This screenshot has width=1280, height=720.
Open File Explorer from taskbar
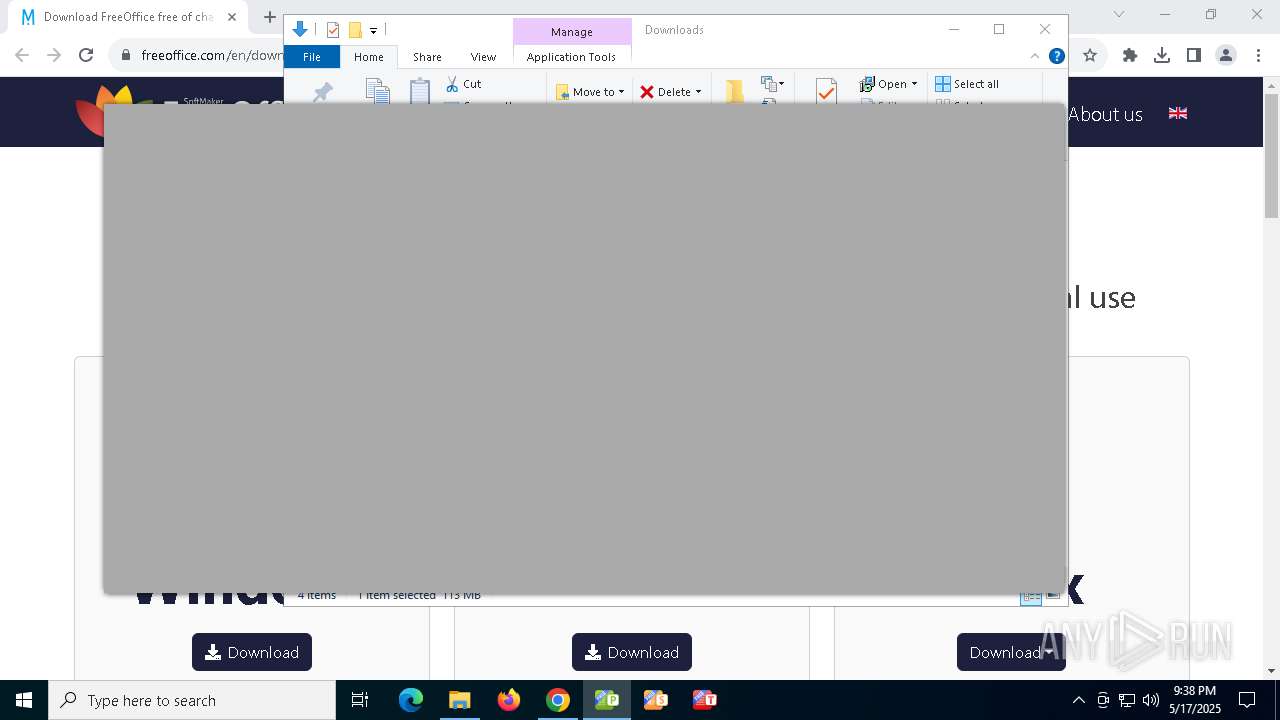point(460,700)
